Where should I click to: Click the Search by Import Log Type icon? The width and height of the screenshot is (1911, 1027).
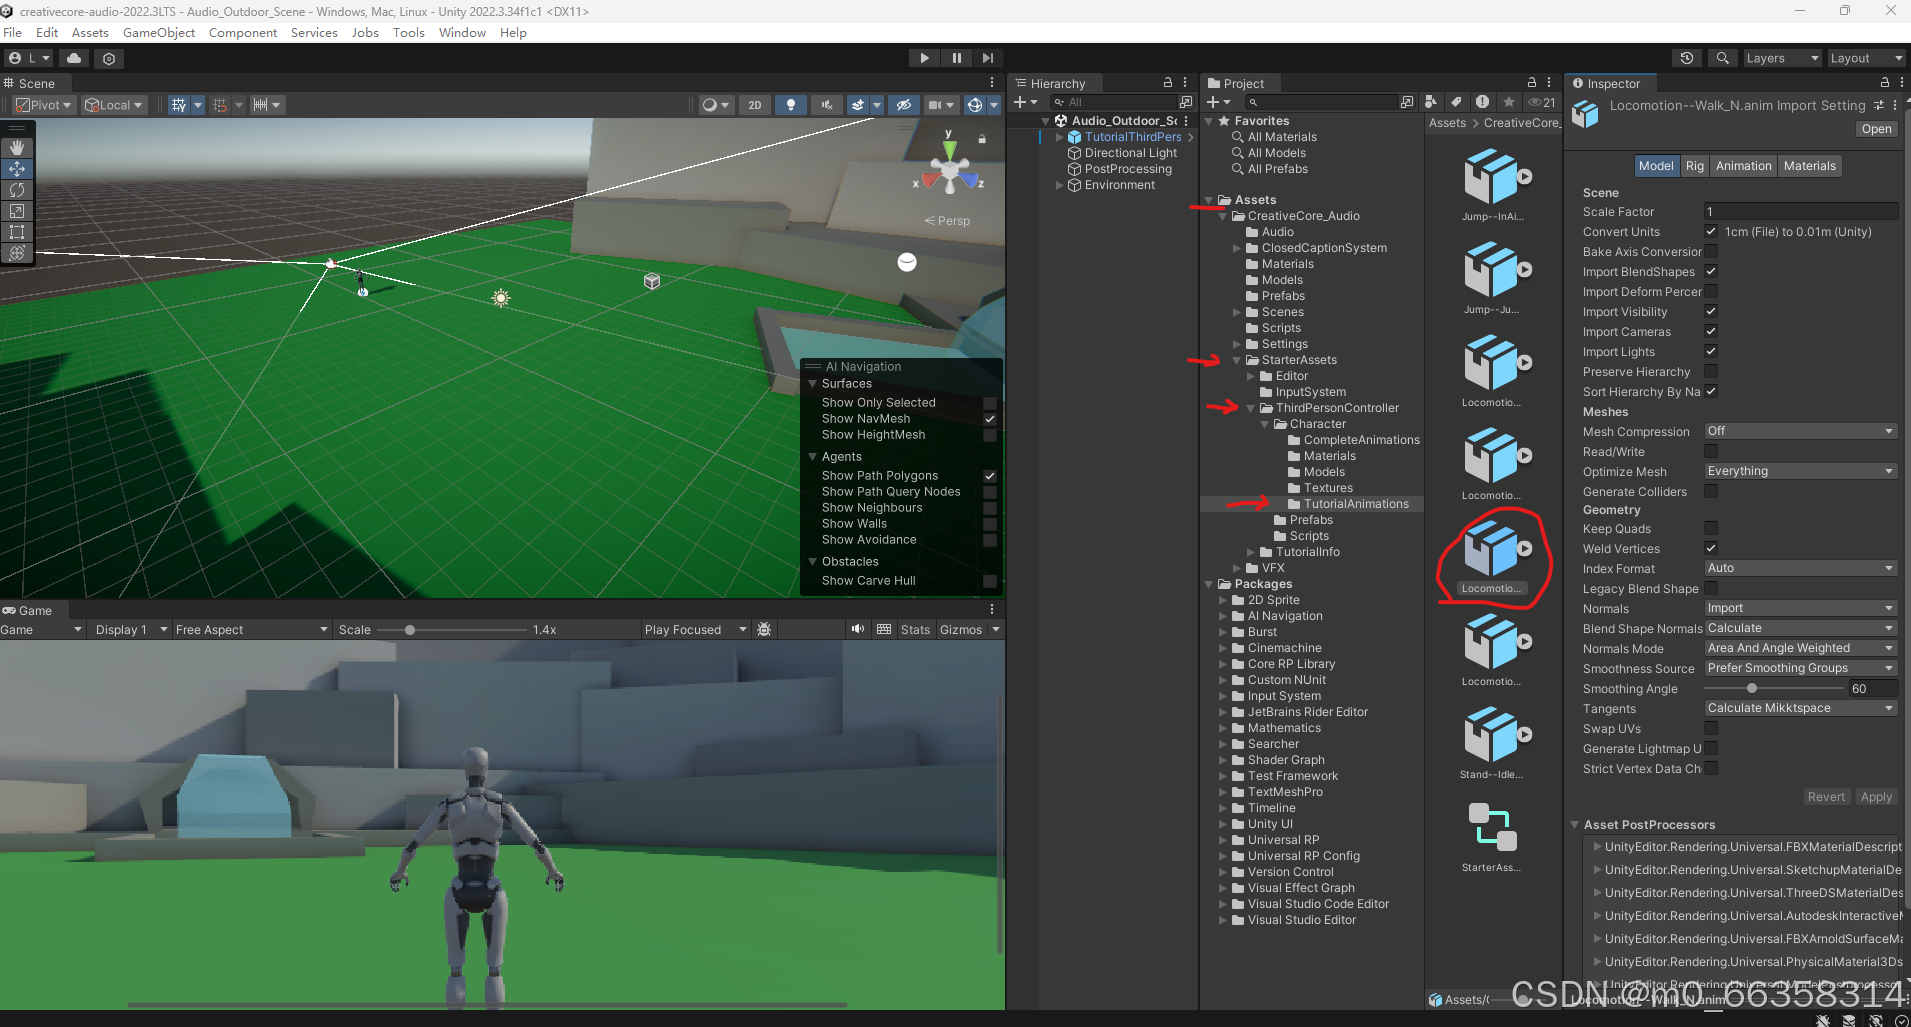1482,102
